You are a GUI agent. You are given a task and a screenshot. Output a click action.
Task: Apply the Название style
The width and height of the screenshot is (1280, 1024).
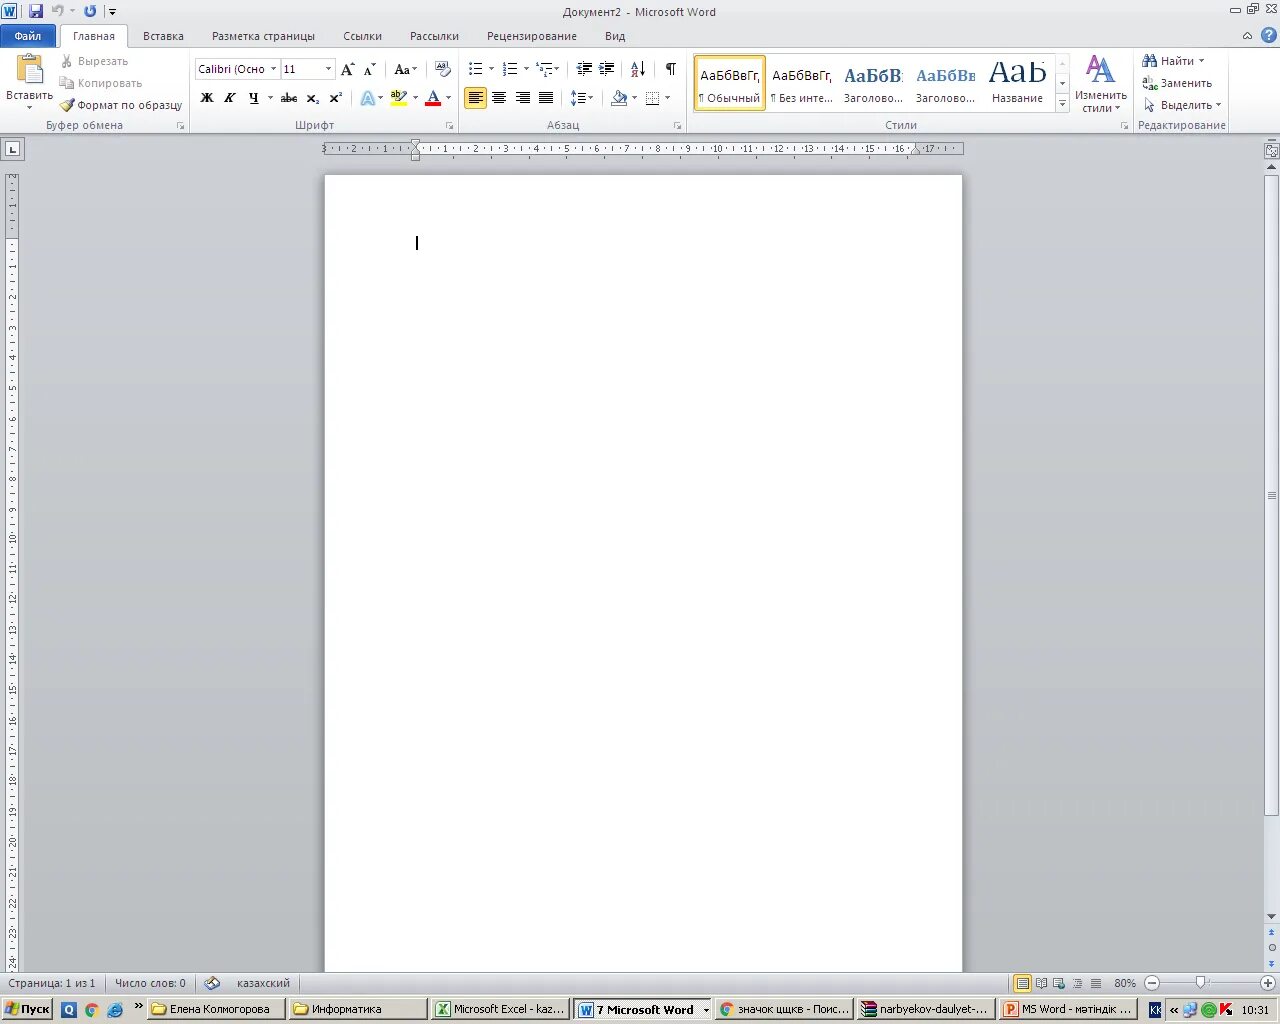click(1017, 83)
